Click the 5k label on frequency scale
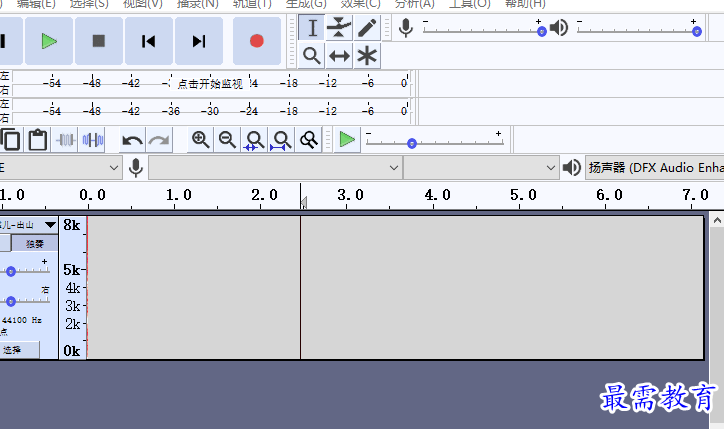The image size is (724, 429). [x=72, y=270]
